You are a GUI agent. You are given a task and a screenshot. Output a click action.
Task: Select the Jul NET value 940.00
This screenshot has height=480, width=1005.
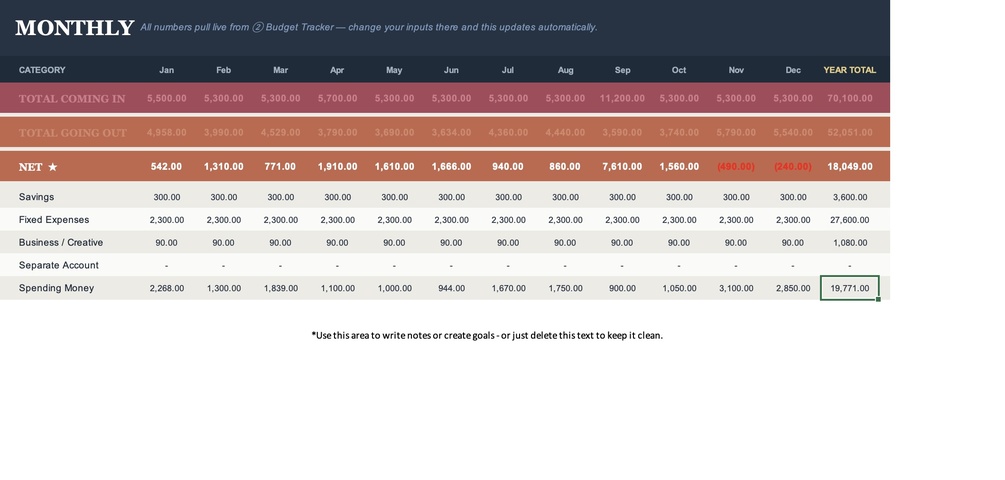point(508,167)
